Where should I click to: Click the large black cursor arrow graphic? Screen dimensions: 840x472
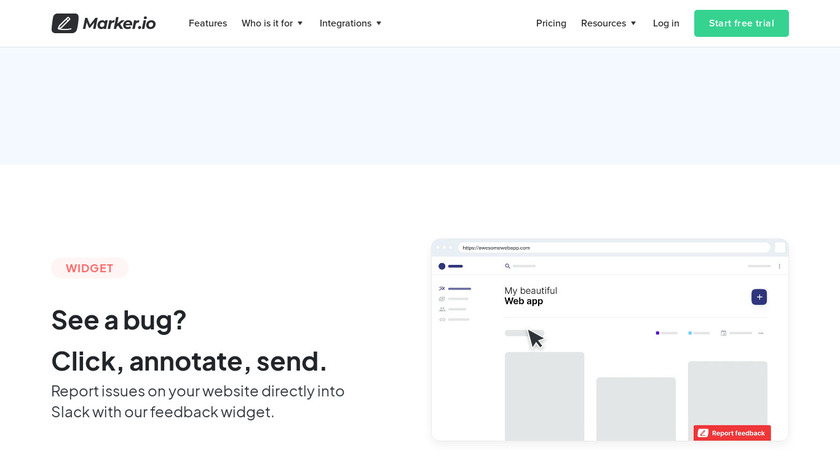tap(535, 339)
